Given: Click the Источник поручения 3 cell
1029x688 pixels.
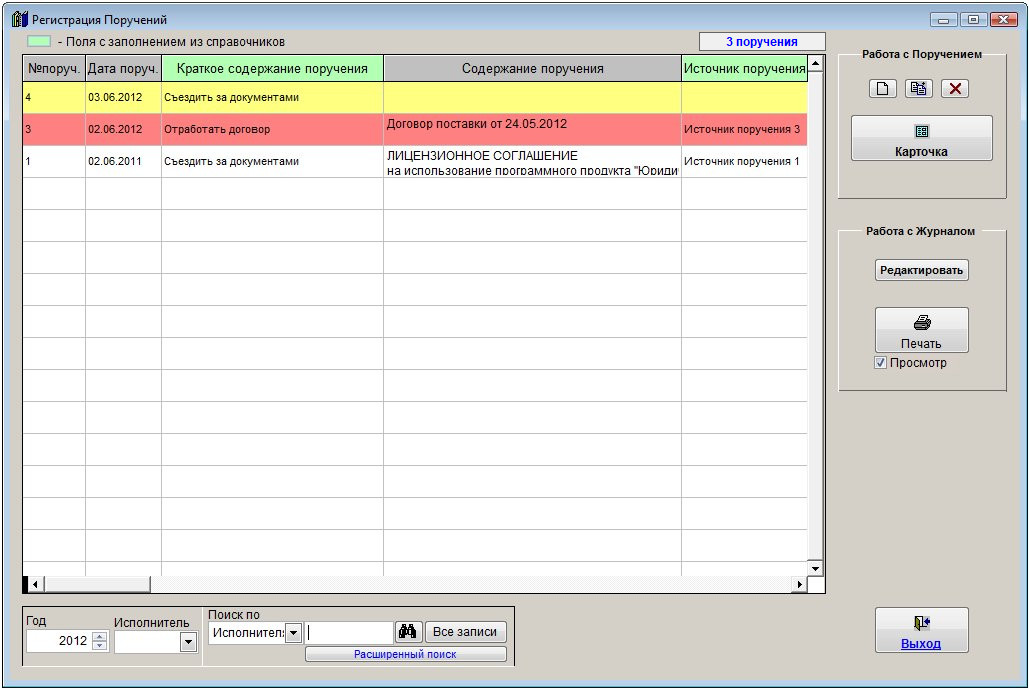Looking at the screenshot, I should coord(744,129).
